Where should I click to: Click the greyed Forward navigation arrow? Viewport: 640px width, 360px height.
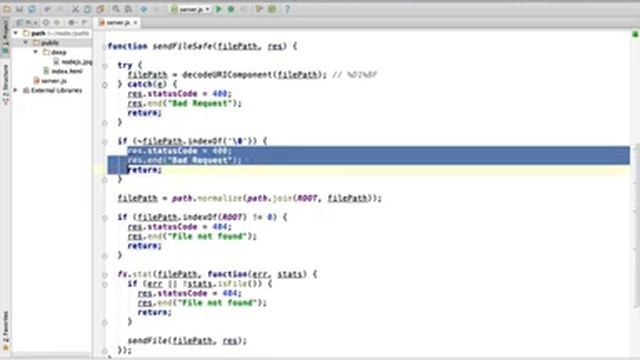156,9
